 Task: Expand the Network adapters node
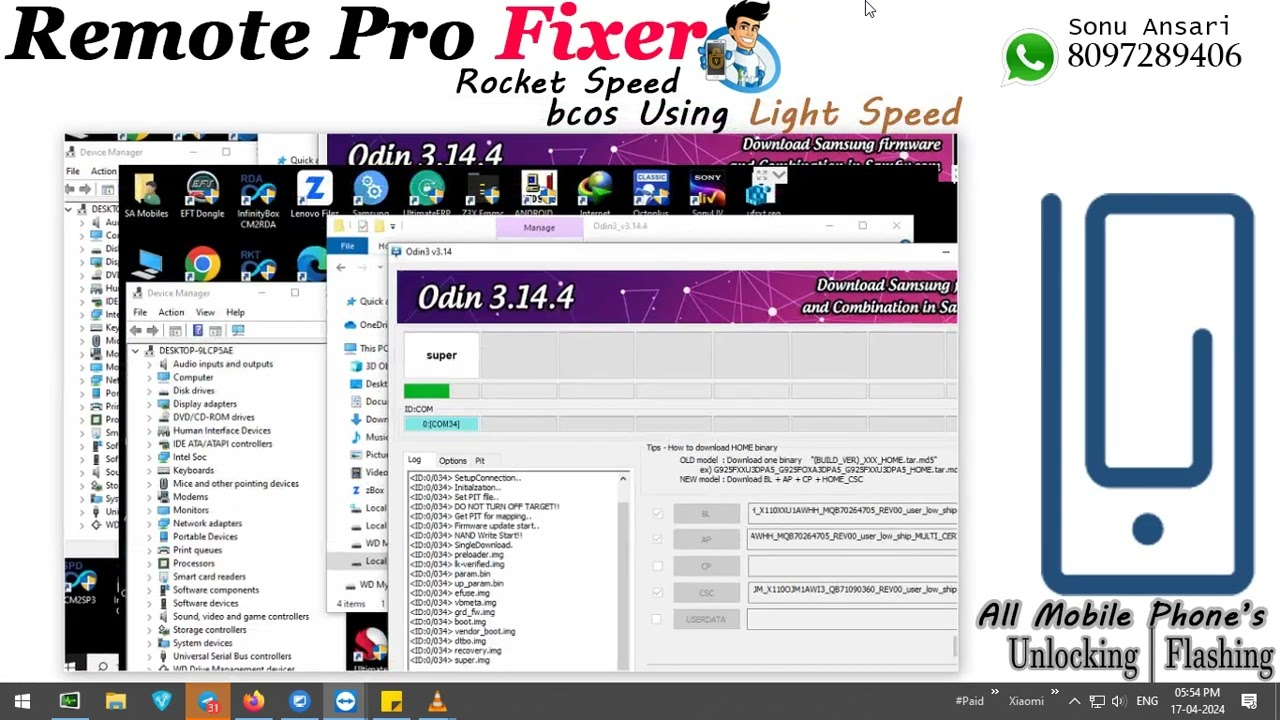150,523
